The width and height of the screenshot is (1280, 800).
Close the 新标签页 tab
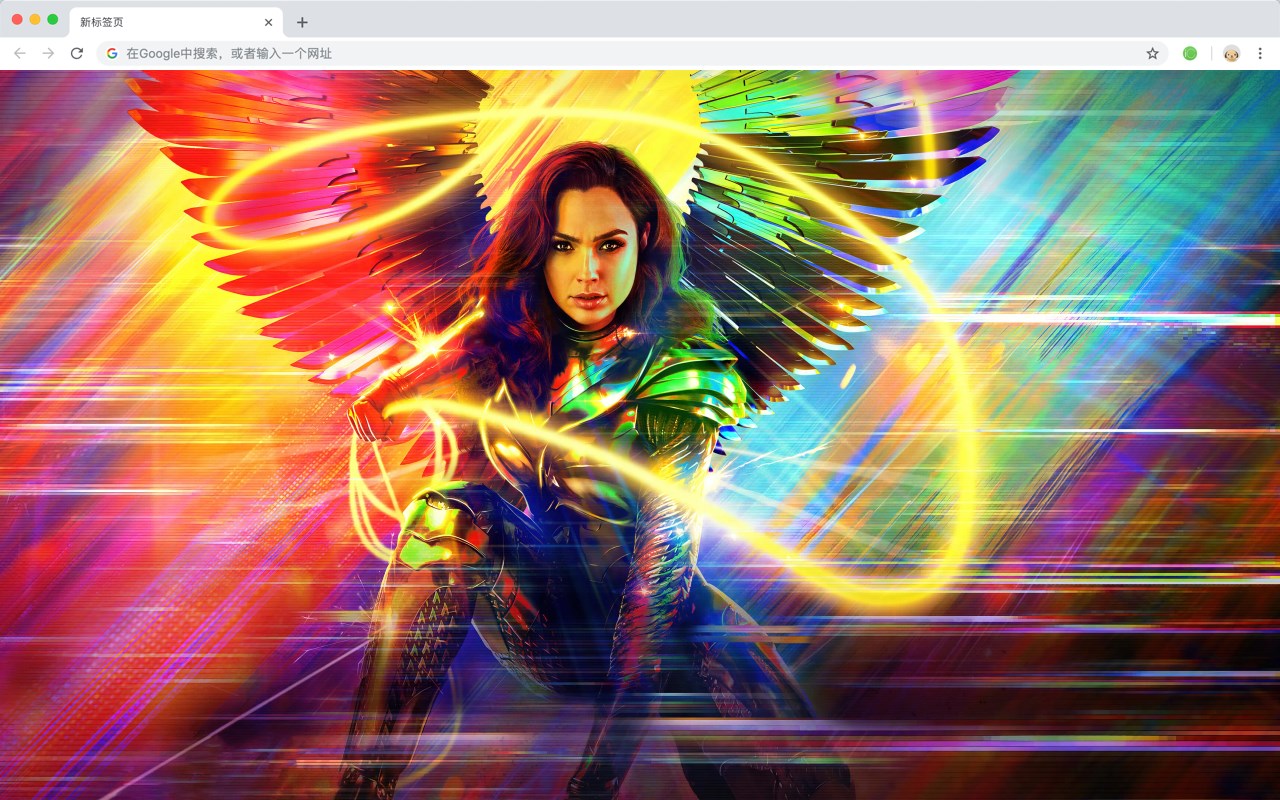pos(268,22)
